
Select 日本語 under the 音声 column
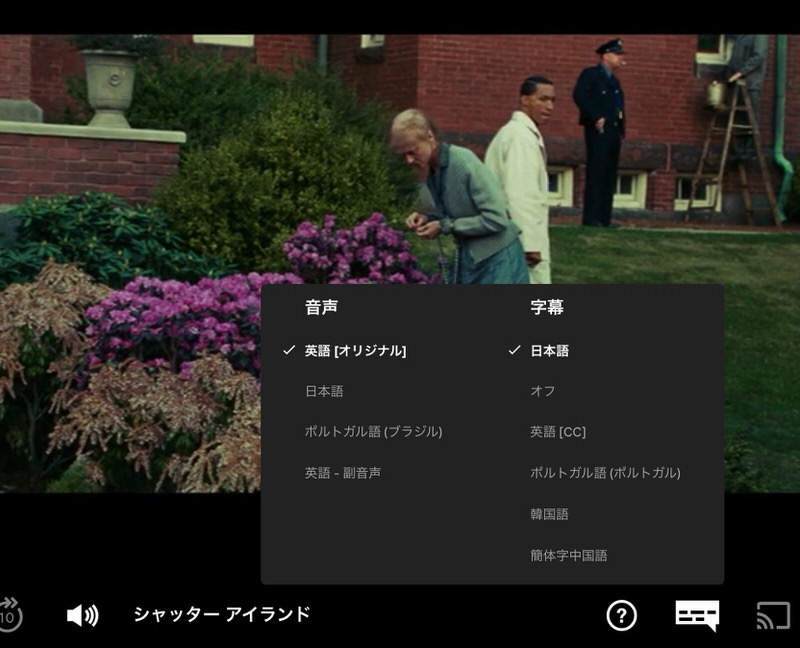coord(324,391)
